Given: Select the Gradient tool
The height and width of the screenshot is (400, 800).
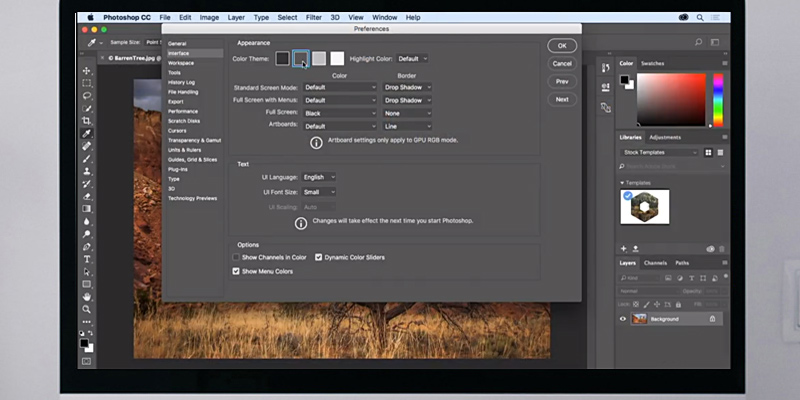Looking at the screenshot, I should pos(87,209).
